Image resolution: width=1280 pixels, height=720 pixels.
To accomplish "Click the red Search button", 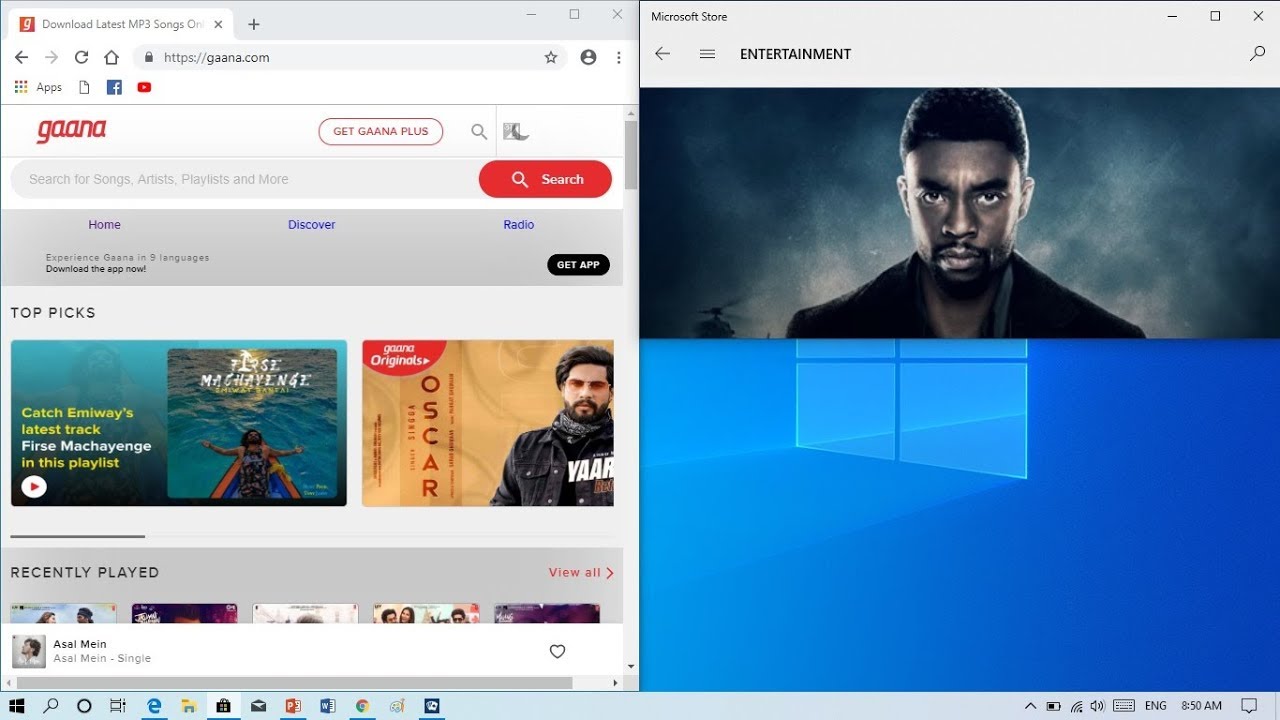I will pyautogui.click(x=545, y=179).
